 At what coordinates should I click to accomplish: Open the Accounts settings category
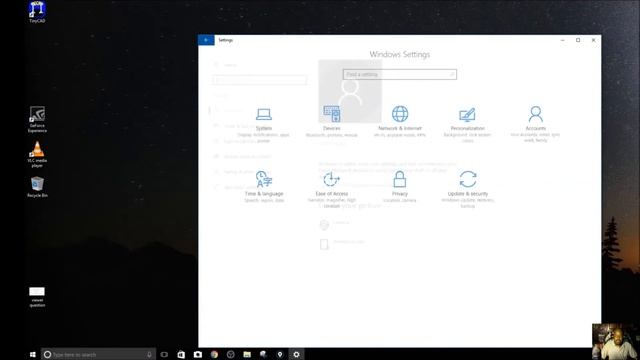pos(536,124)
